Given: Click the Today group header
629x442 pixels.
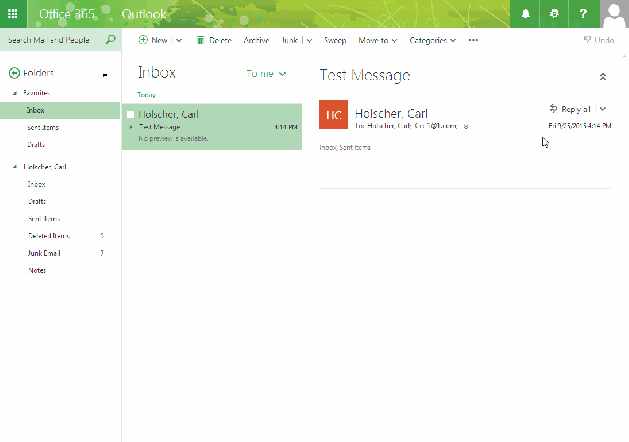Looking at the screenshot, I should 146,95.
